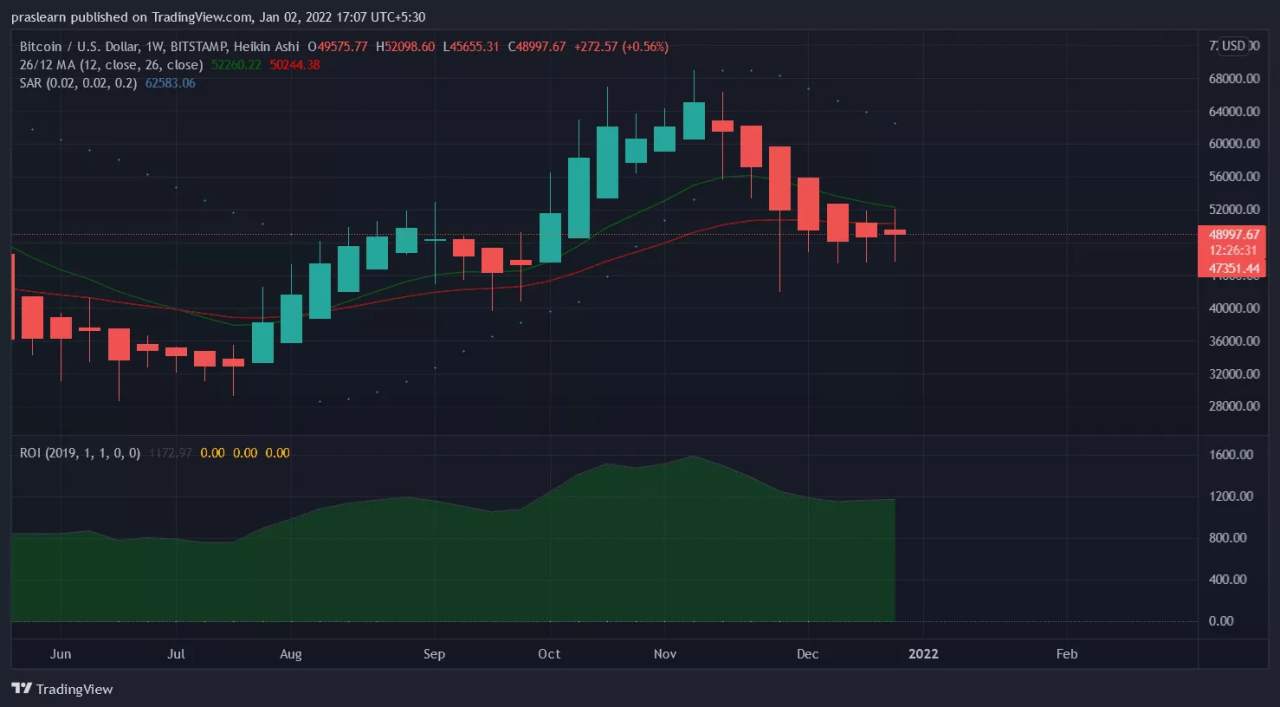Click the change value +272.57 (+0.56%)
1280x707 pixels.
coord(621,47)
